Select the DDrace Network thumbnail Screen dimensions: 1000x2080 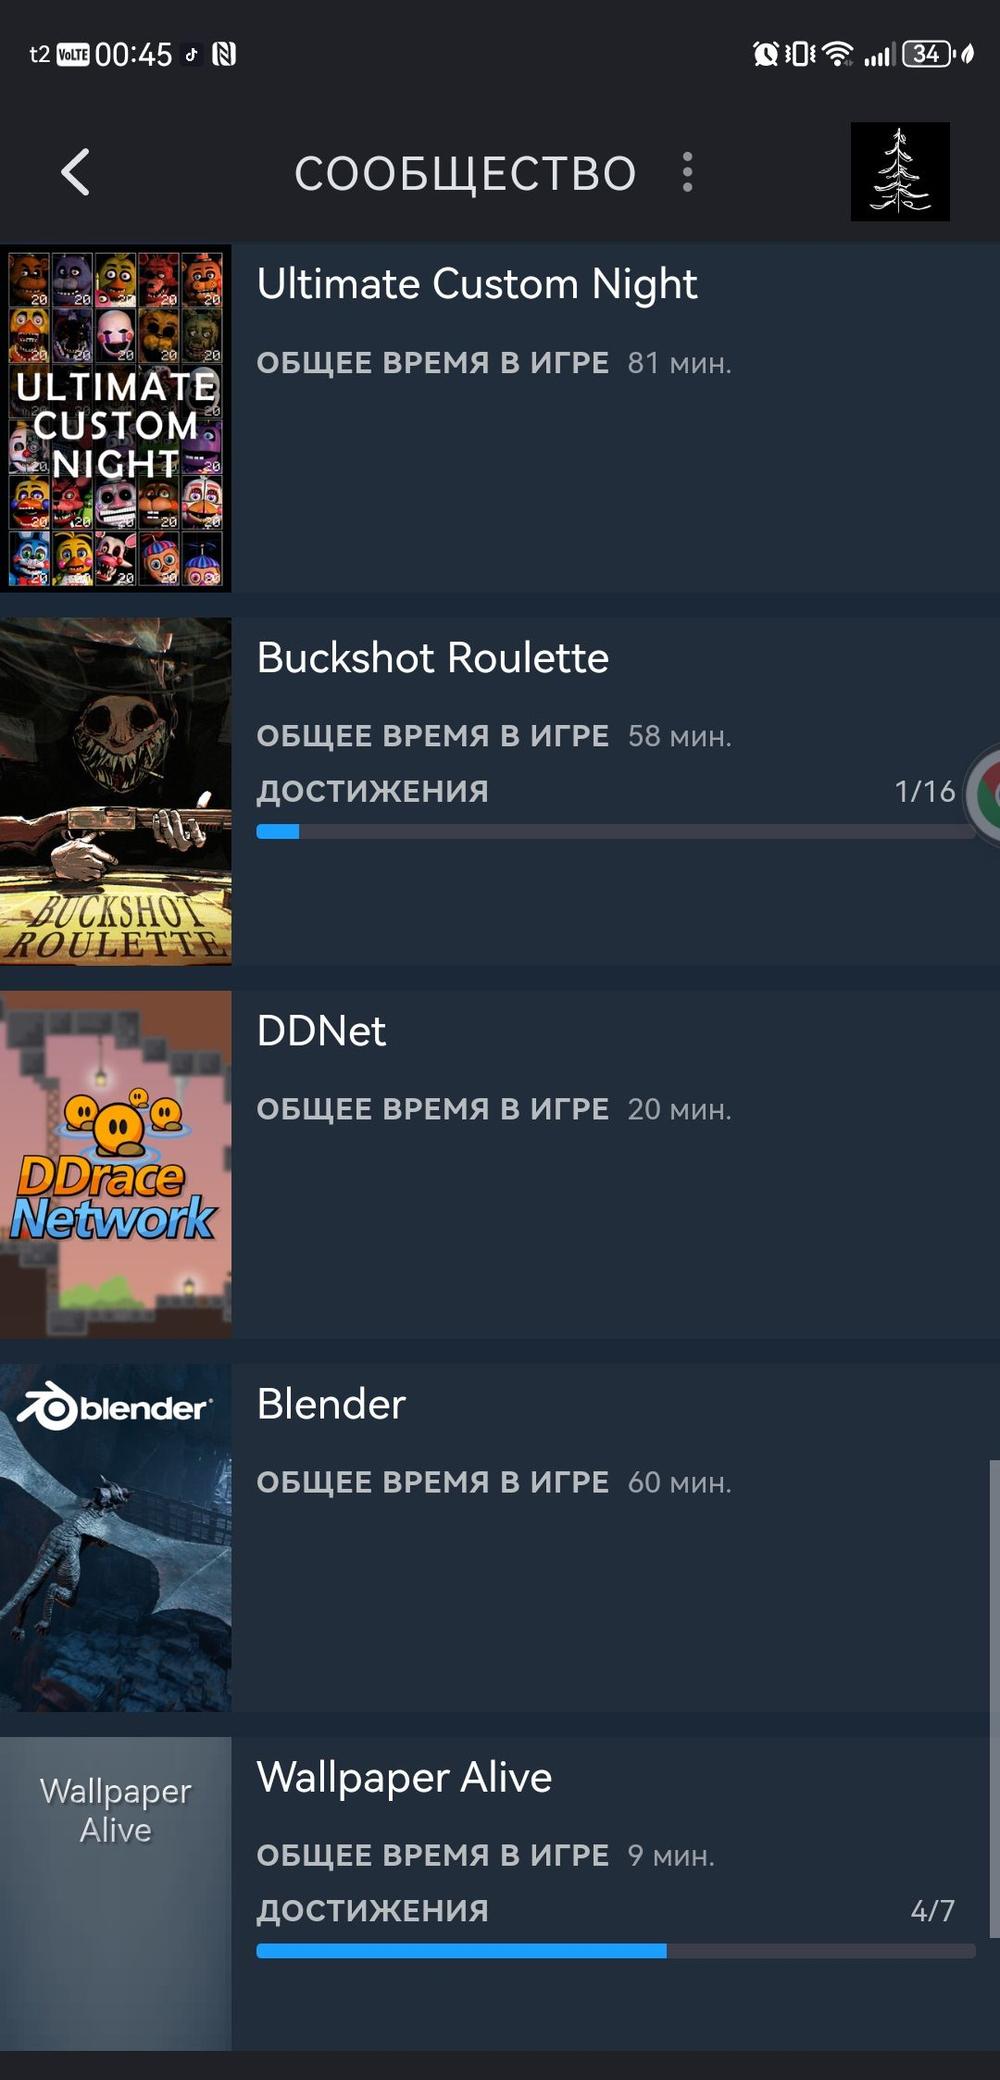(x=116, y=1164)
